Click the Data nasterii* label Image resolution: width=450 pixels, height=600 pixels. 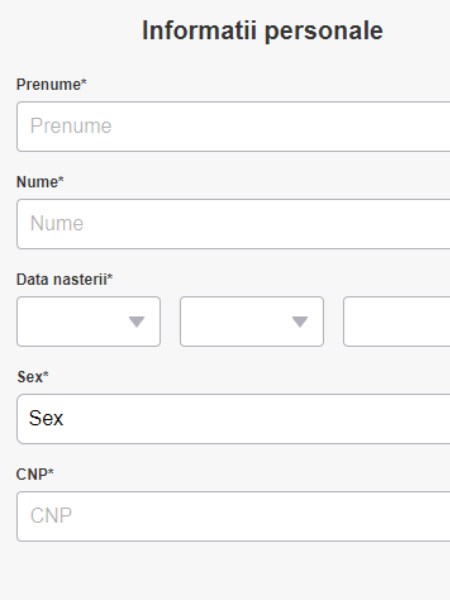click(64, 279)
